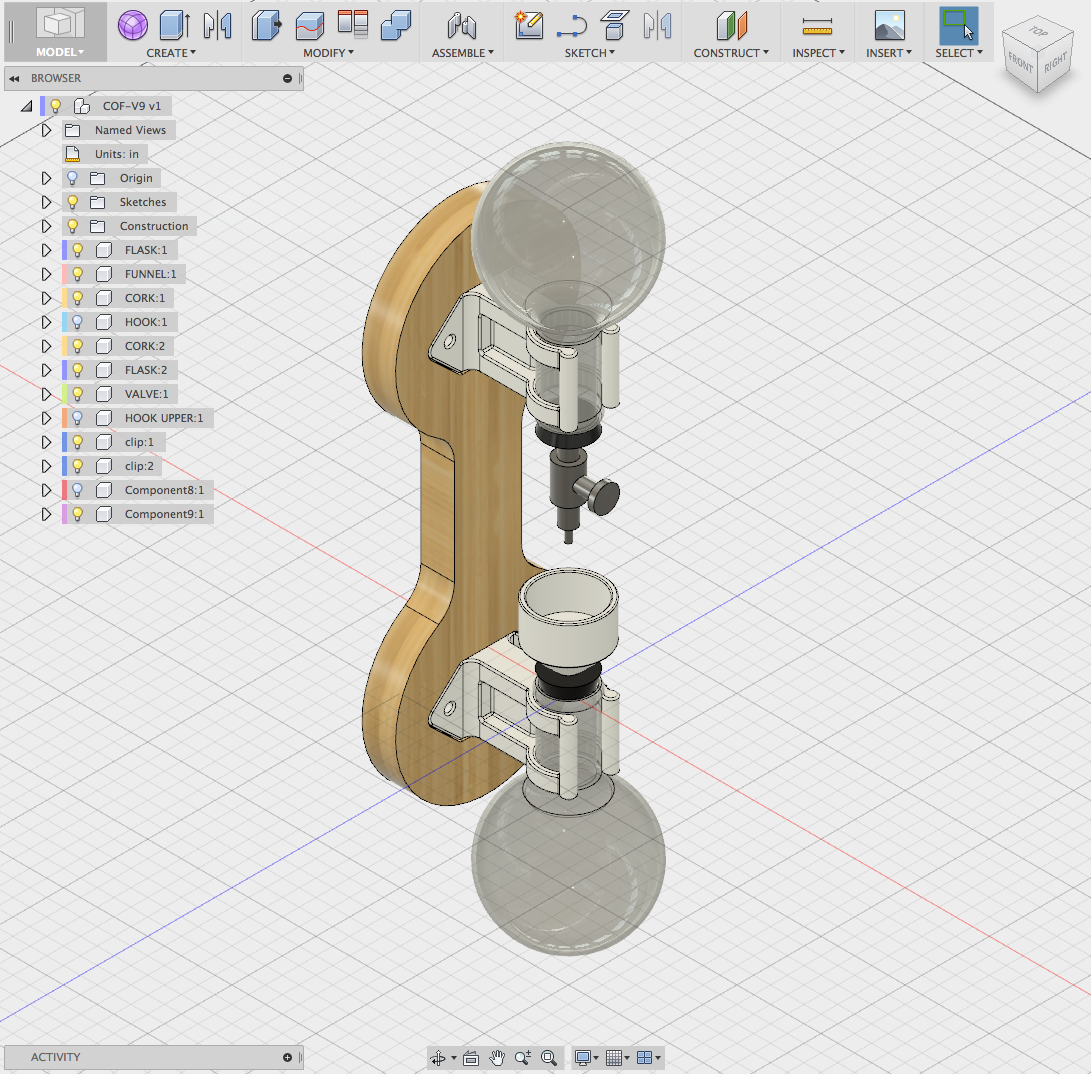Expand the ACTIVITY panel

click(287, 1057)
